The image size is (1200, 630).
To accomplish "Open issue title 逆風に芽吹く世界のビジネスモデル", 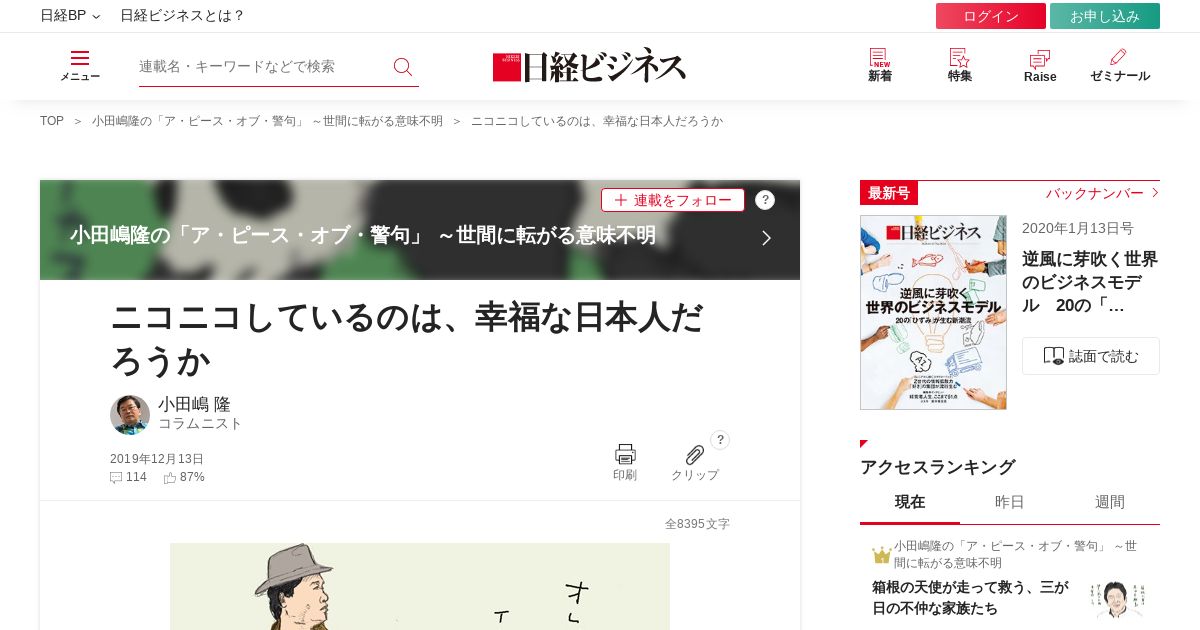I will [x=1090, y=282].
